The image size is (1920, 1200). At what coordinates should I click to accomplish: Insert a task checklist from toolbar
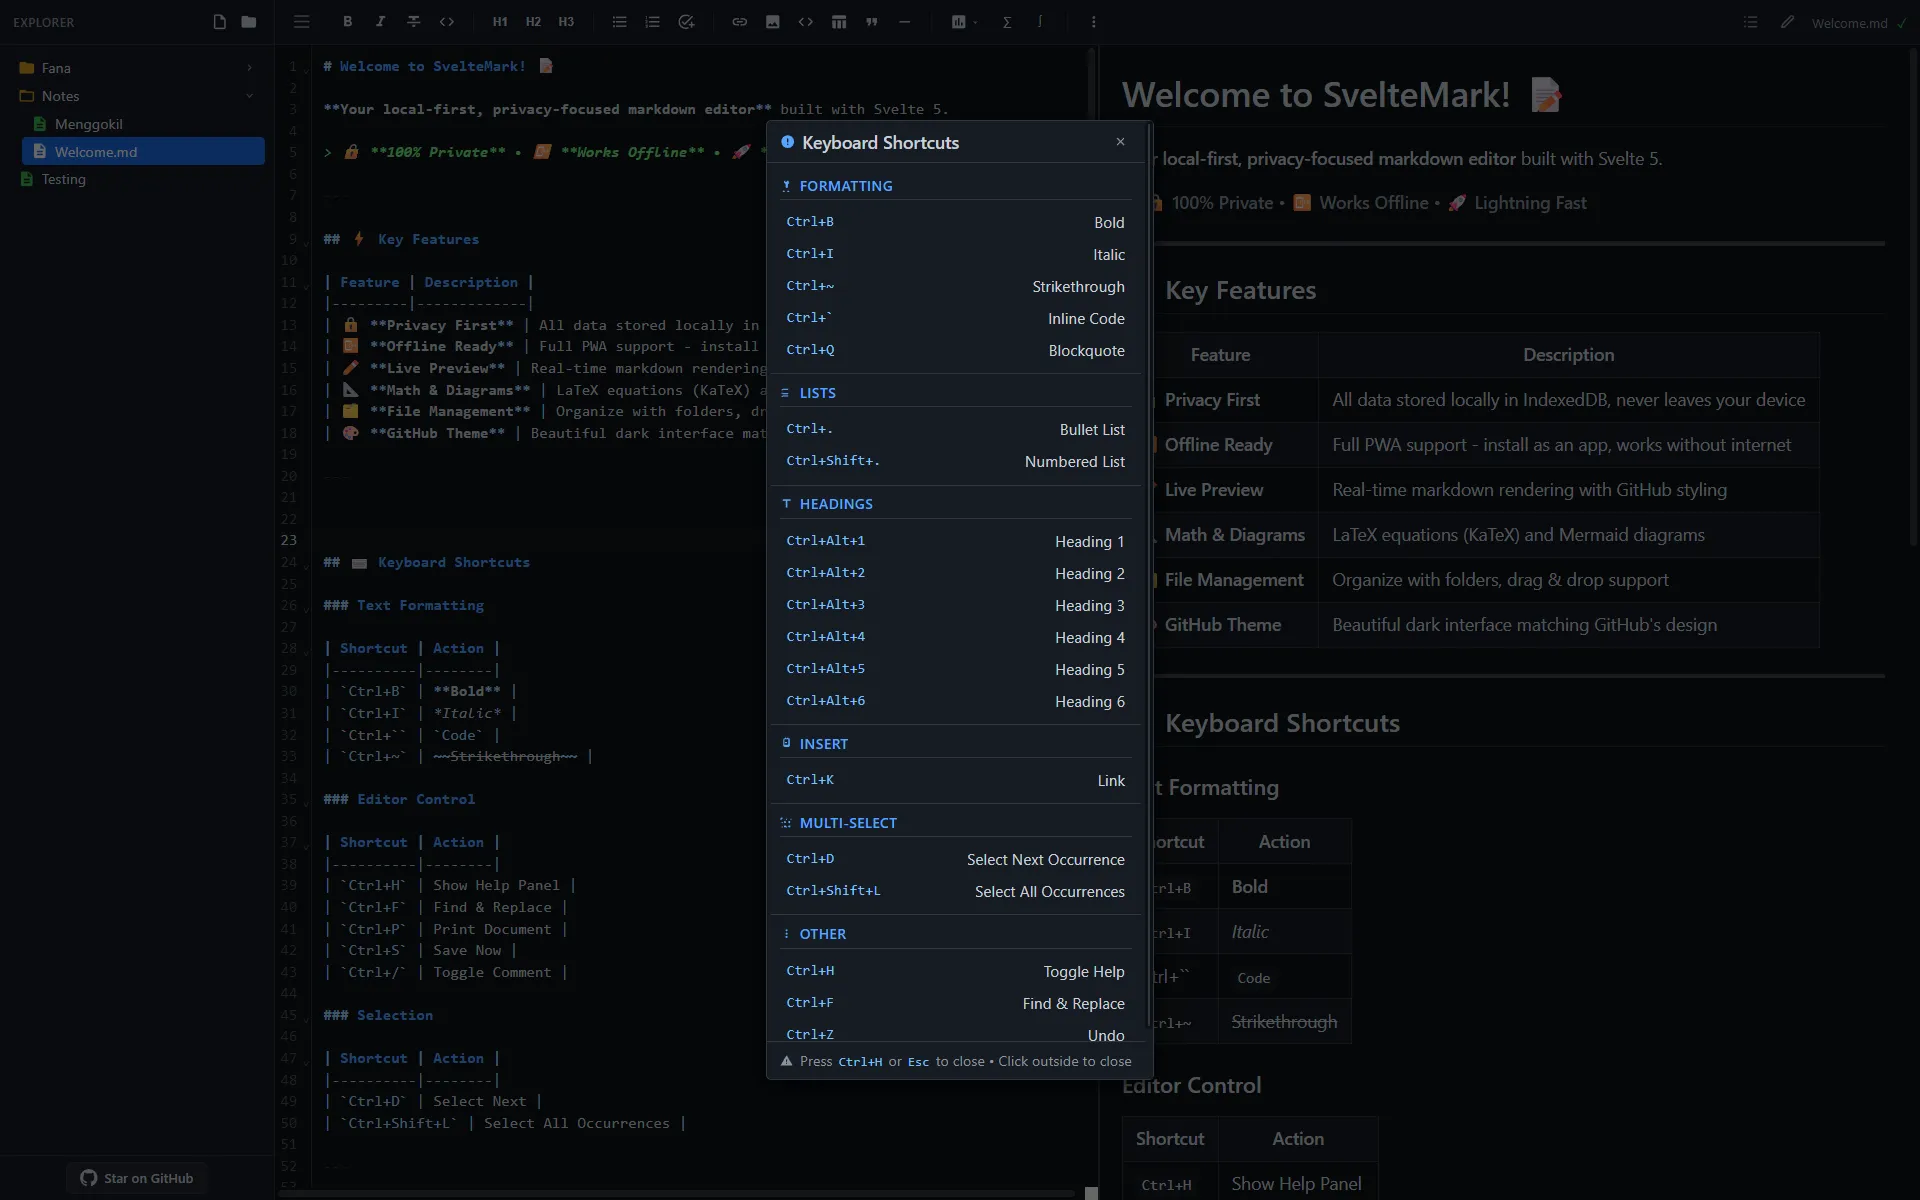686,22
